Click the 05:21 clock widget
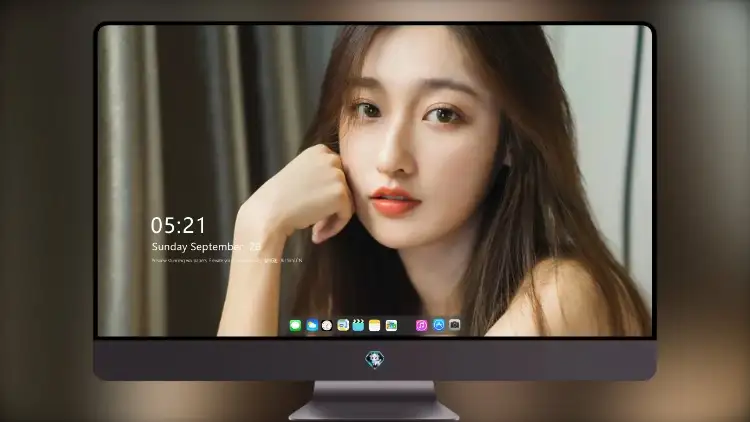The height and width of the screenshot is (422, 750). click(178, 225)
